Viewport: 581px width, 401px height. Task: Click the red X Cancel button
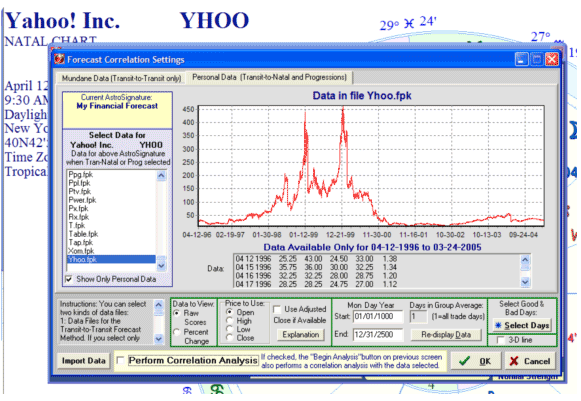[530, 361]
